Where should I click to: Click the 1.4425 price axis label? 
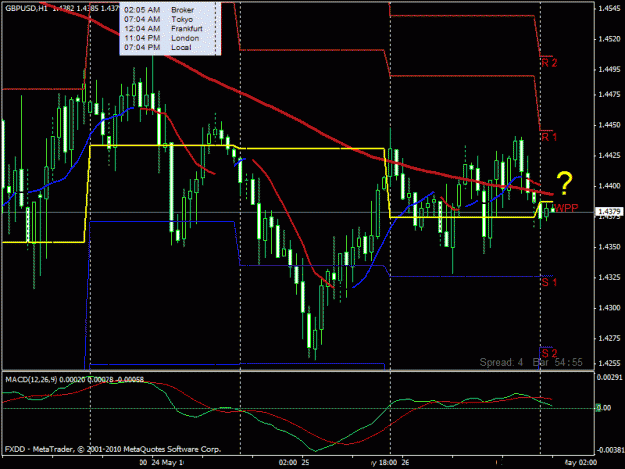(609, 155)
